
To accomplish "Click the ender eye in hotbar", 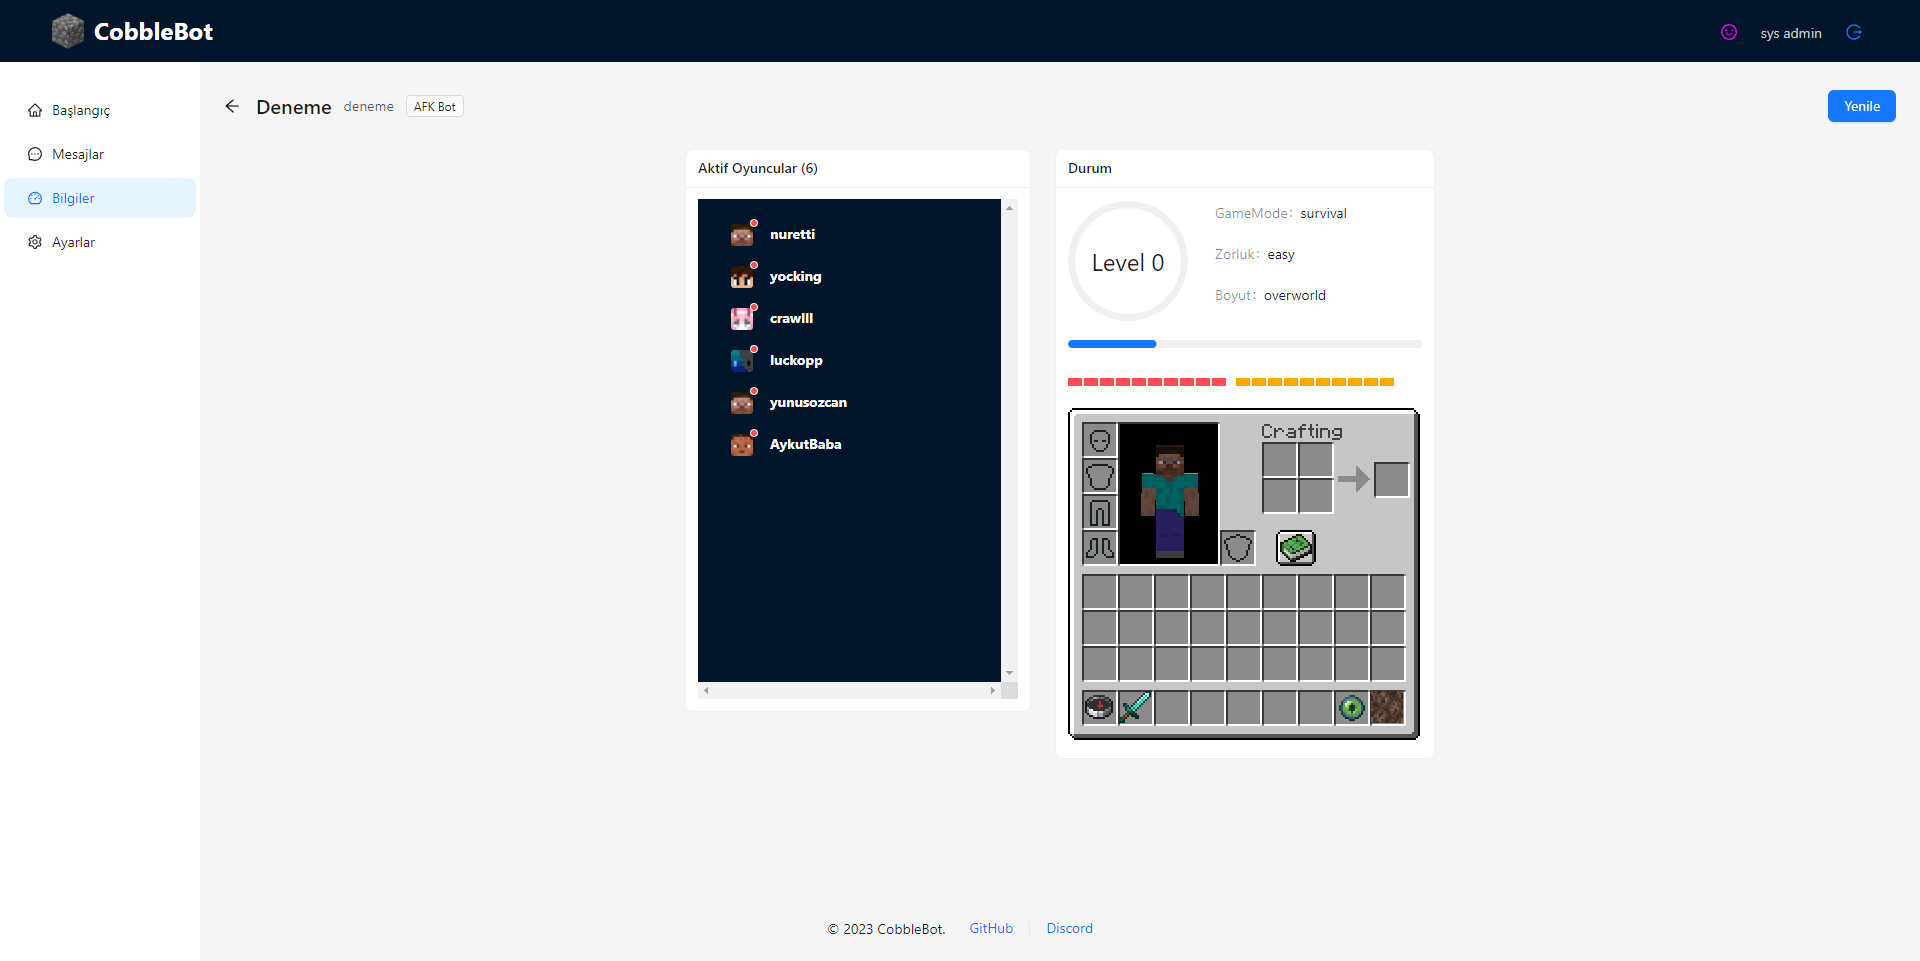I will pos(1352,708).
